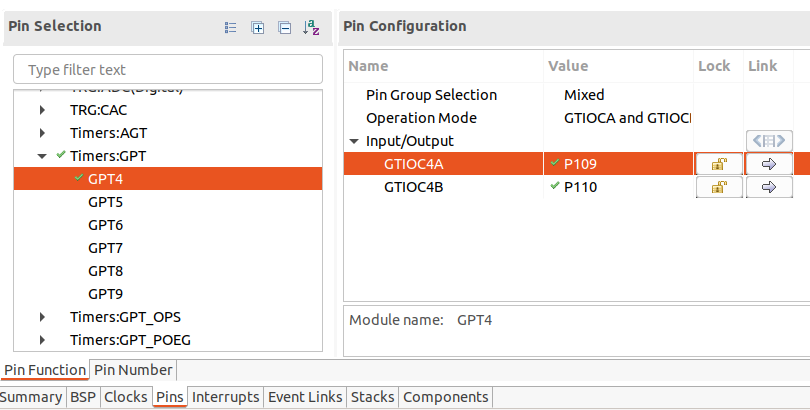
Task: Click the Collapse All icon
Action: (x=284, y=28)
